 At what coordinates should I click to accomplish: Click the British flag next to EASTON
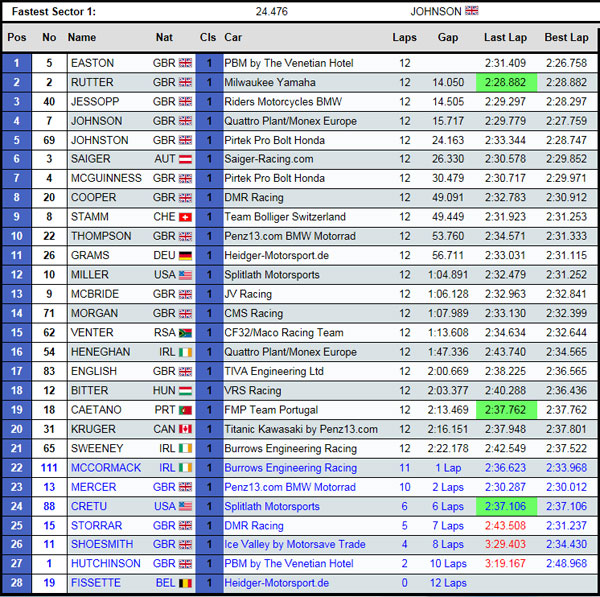tap(185, 63)
